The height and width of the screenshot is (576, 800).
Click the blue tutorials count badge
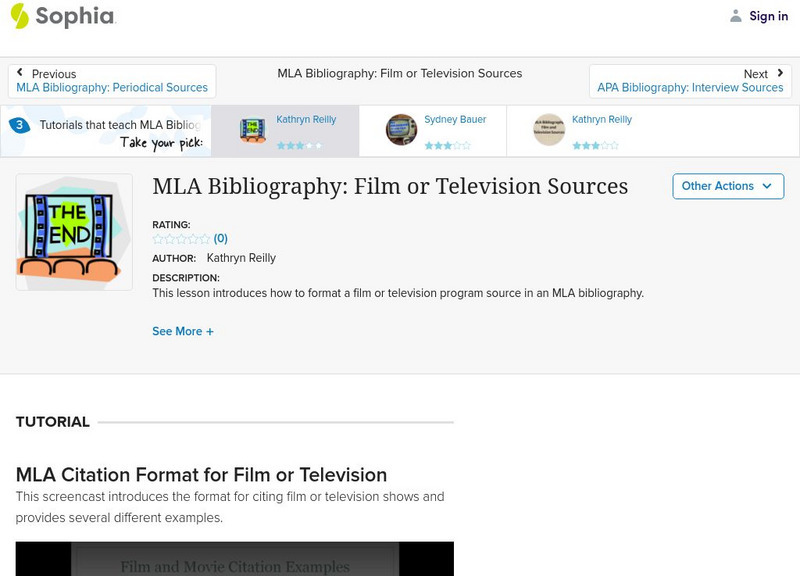[x=19, y=125]
